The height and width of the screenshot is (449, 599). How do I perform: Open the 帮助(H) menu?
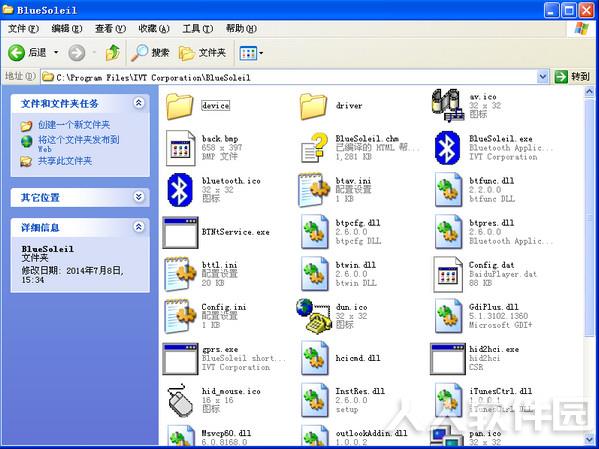pos(241,29)
